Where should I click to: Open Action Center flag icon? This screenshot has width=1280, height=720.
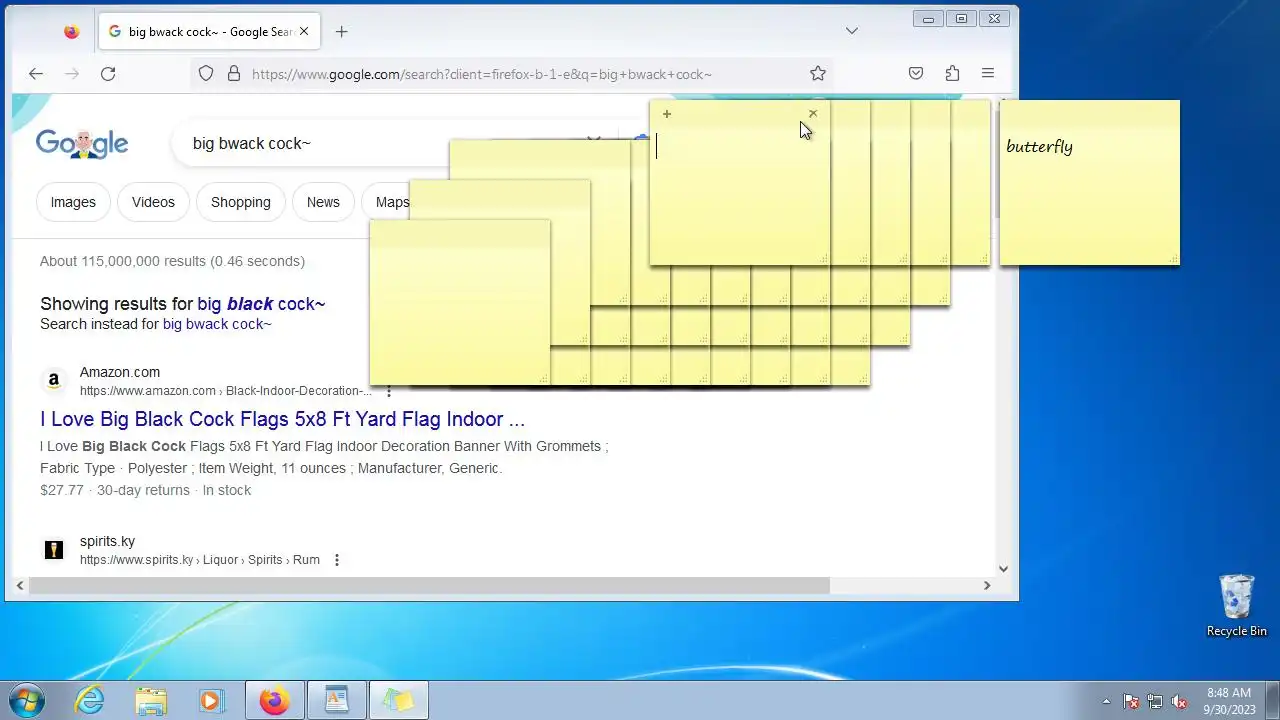pos(1131,701)
